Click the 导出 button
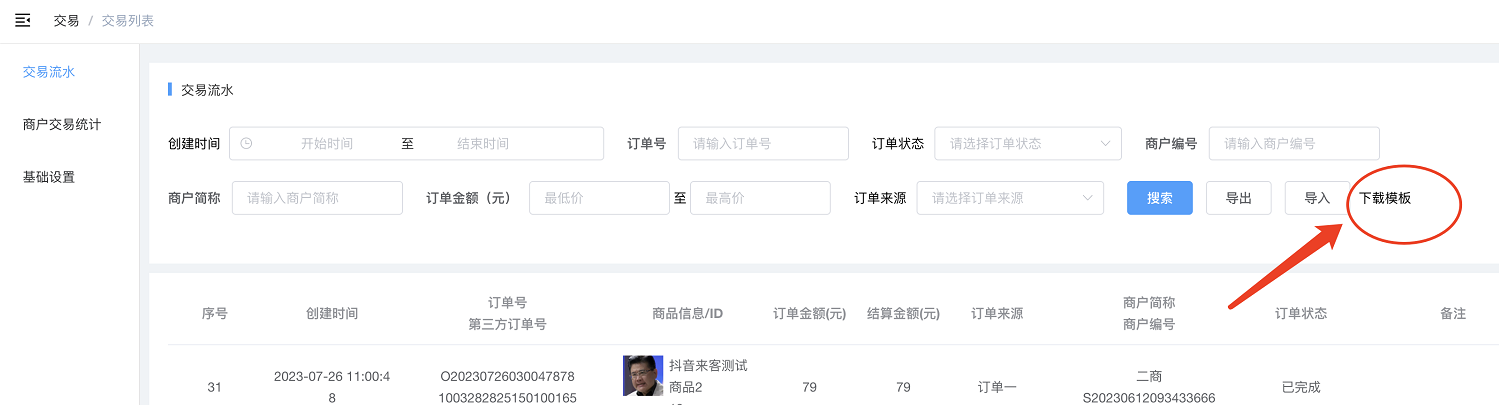1499x405 pixels. [1238, 198]
